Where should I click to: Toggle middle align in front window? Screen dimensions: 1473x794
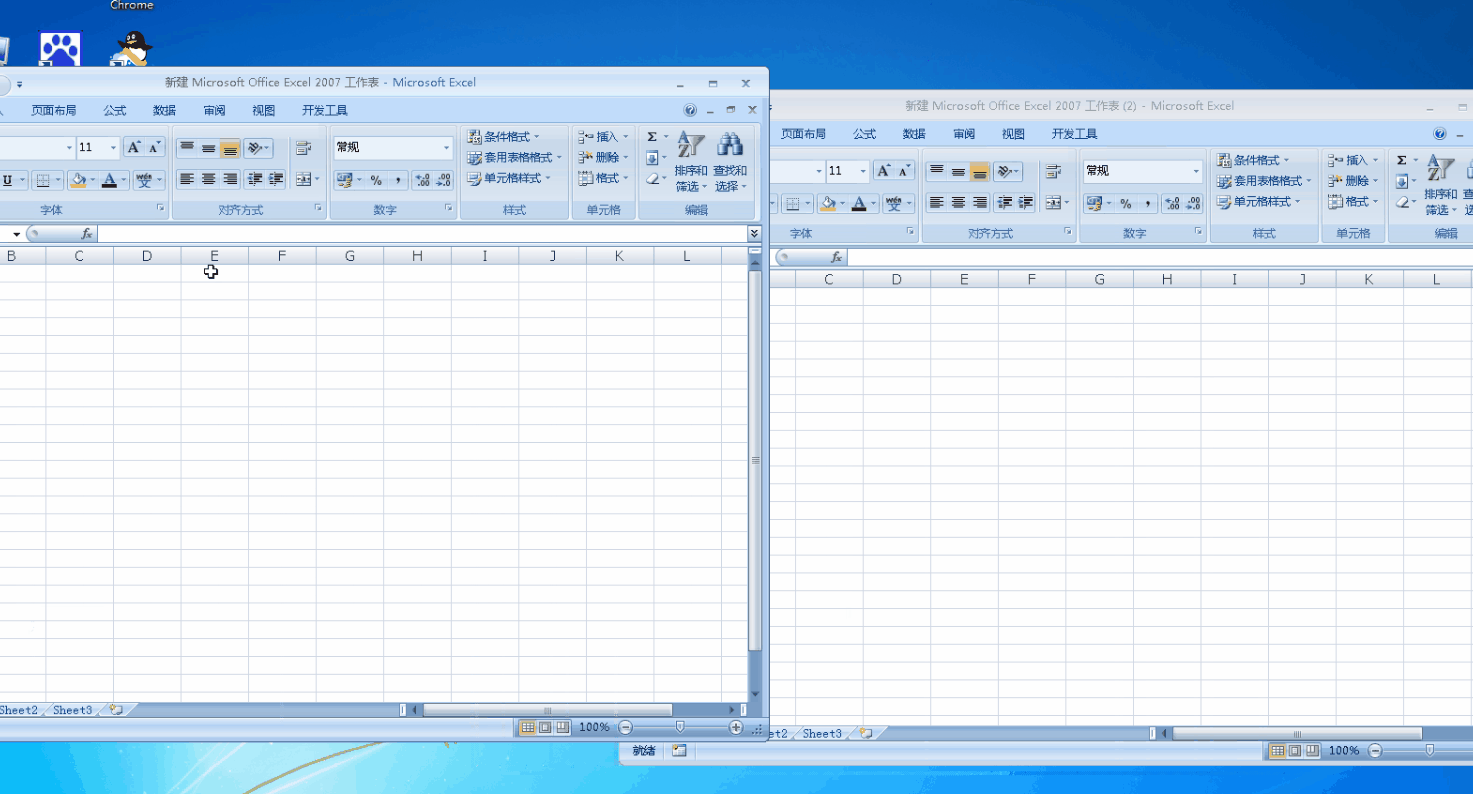click(208, 148)
